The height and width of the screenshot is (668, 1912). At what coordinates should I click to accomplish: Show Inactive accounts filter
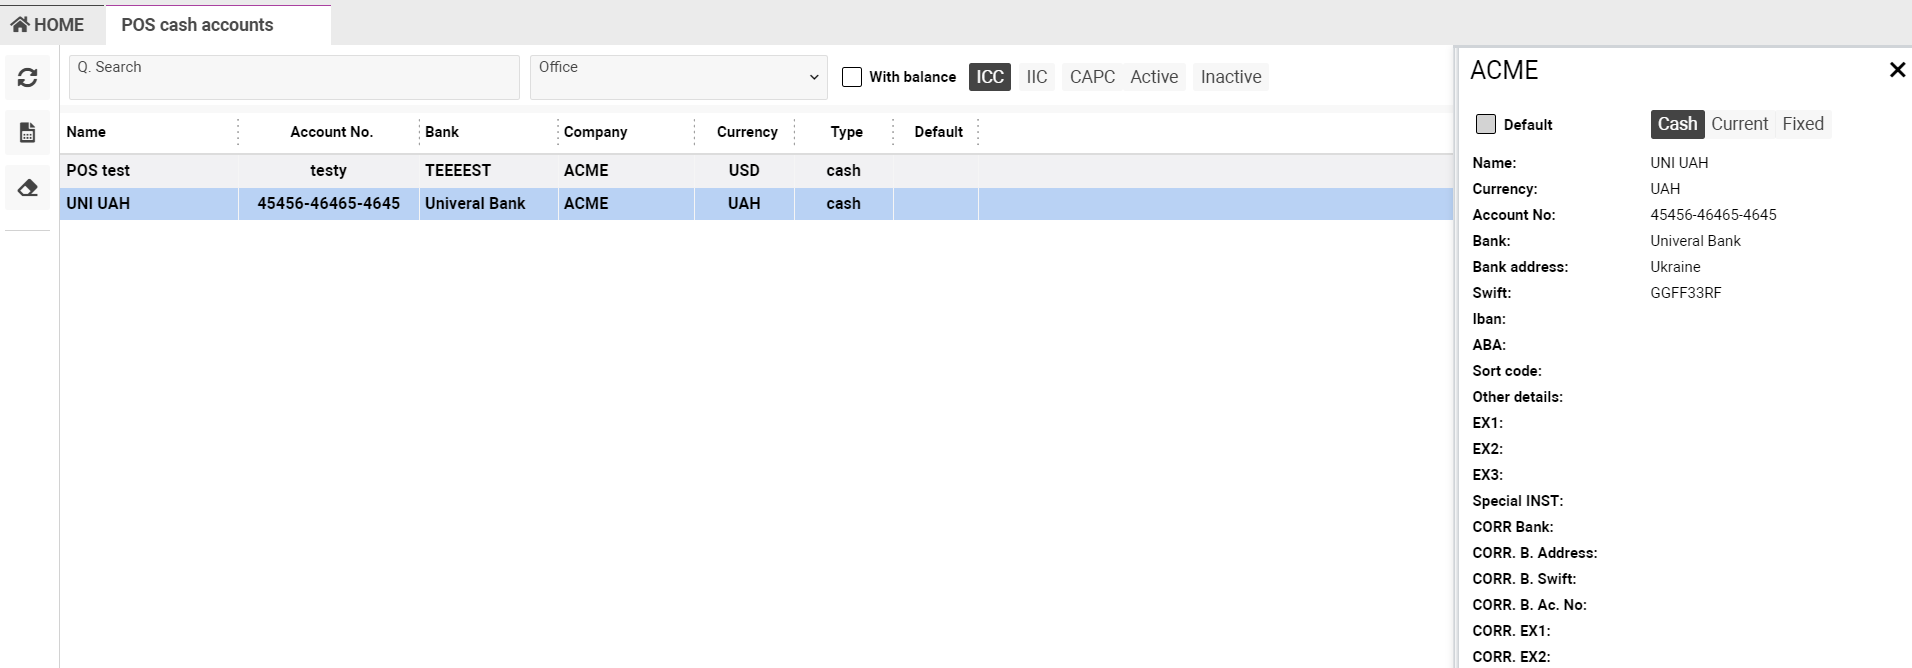coord(1230,77)
